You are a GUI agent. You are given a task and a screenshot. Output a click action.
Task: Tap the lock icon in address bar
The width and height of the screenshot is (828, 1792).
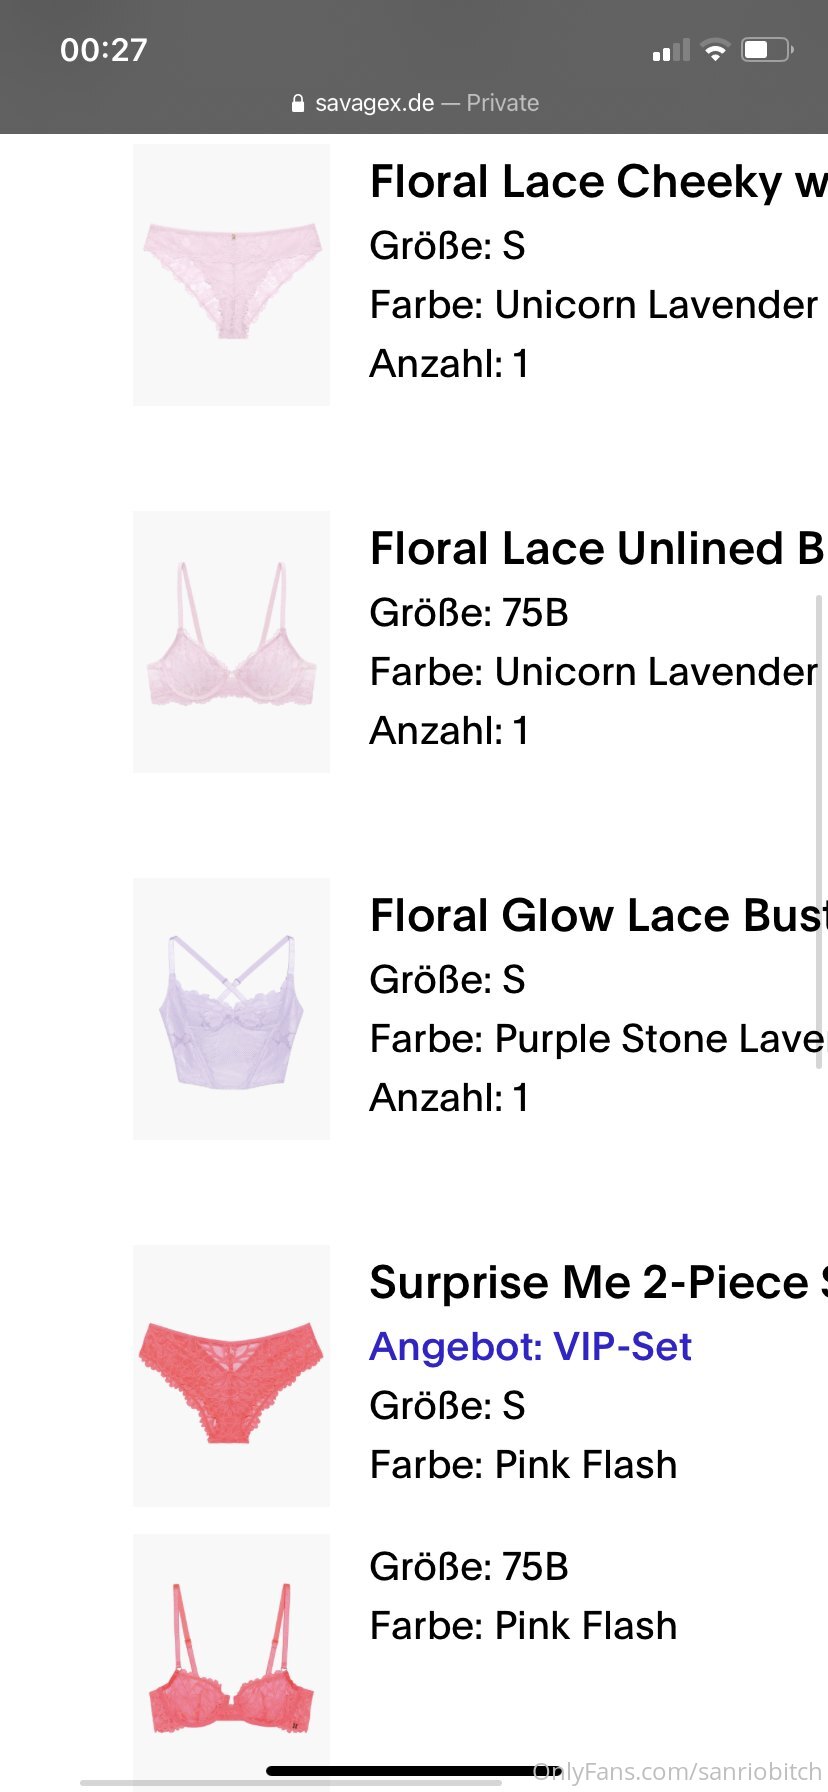(x=297, y=103)
